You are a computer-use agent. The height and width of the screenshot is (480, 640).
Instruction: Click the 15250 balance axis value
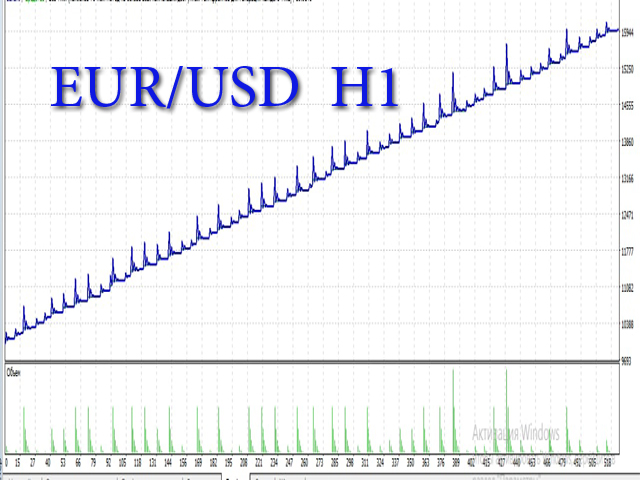628,69
